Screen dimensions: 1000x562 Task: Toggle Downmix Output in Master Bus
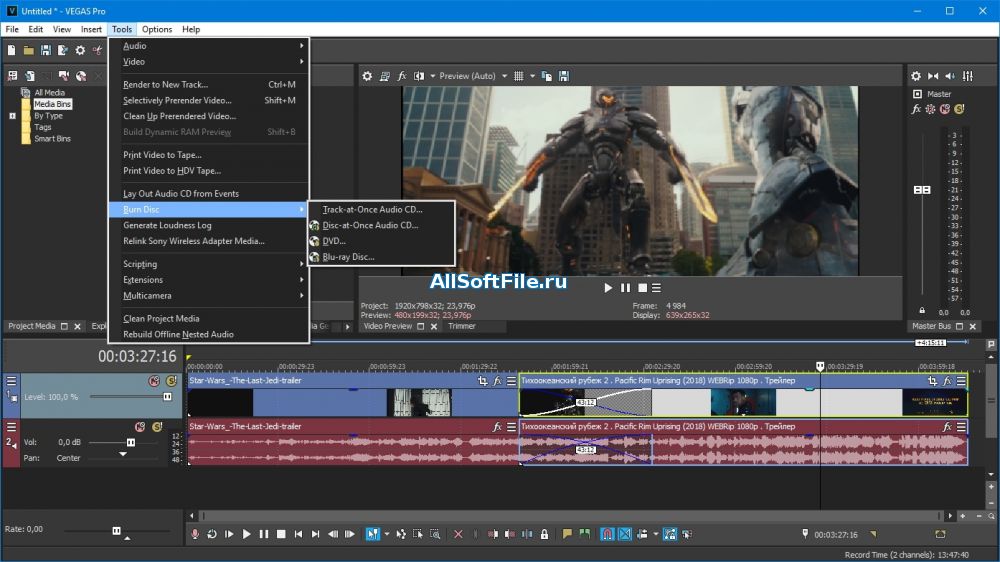(x=933, y=76)
